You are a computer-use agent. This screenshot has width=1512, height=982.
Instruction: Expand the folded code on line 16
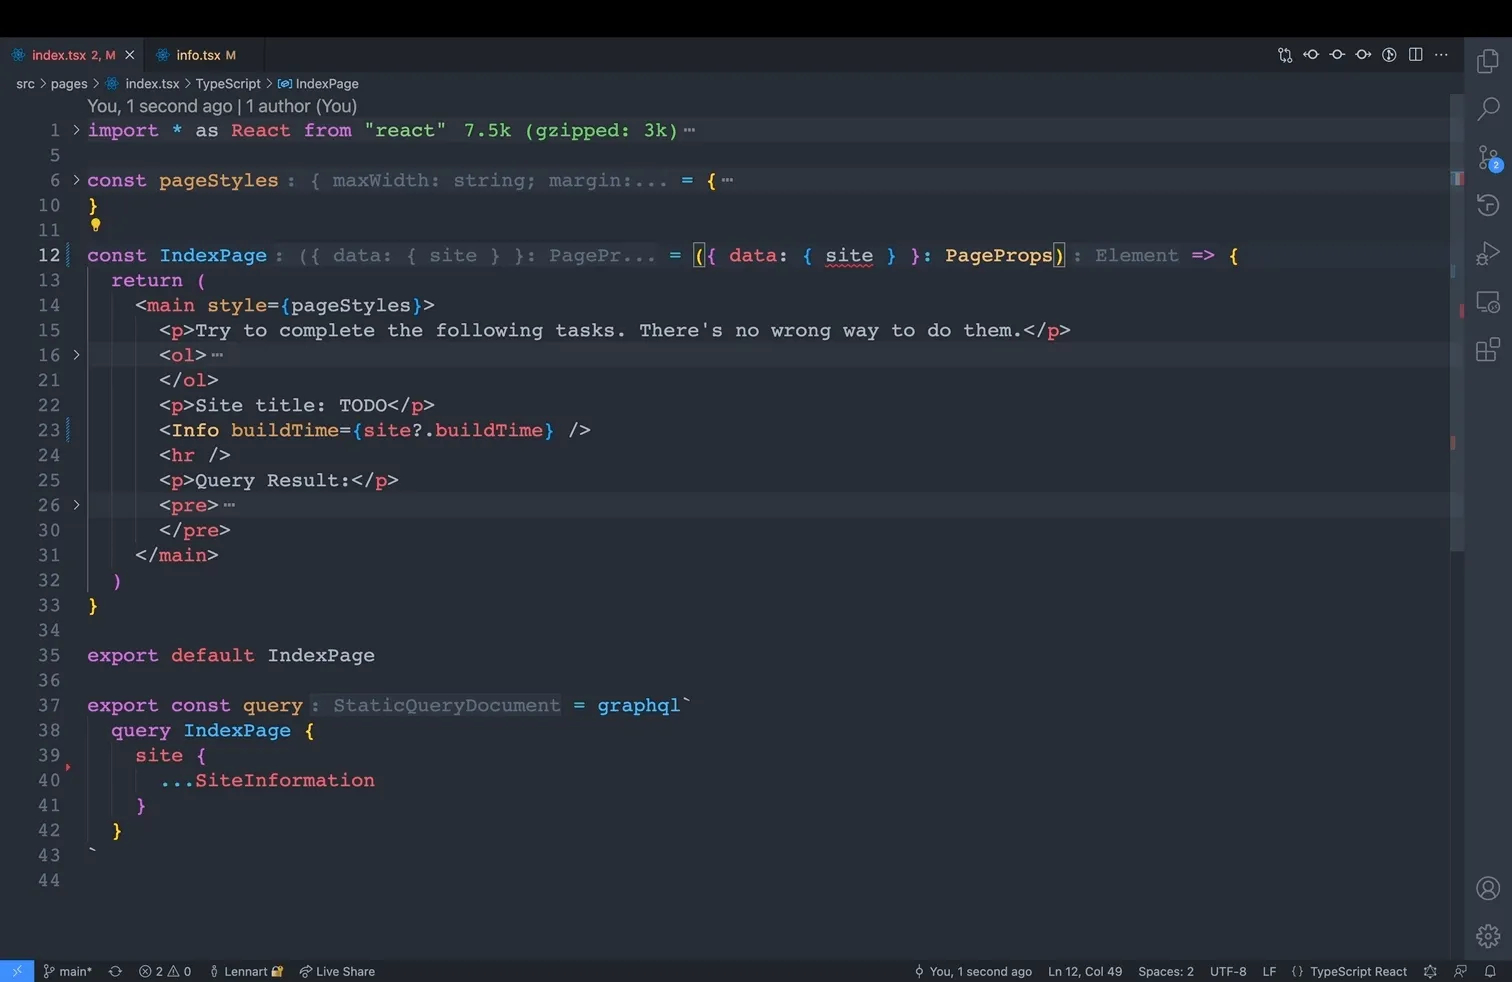[76, 355]
